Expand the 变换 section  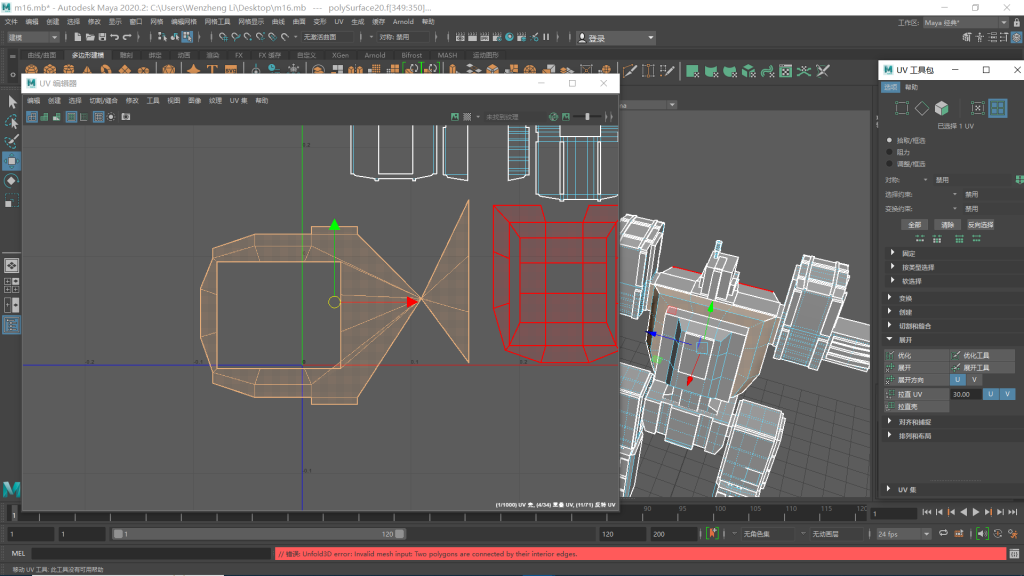click(890, 298)
